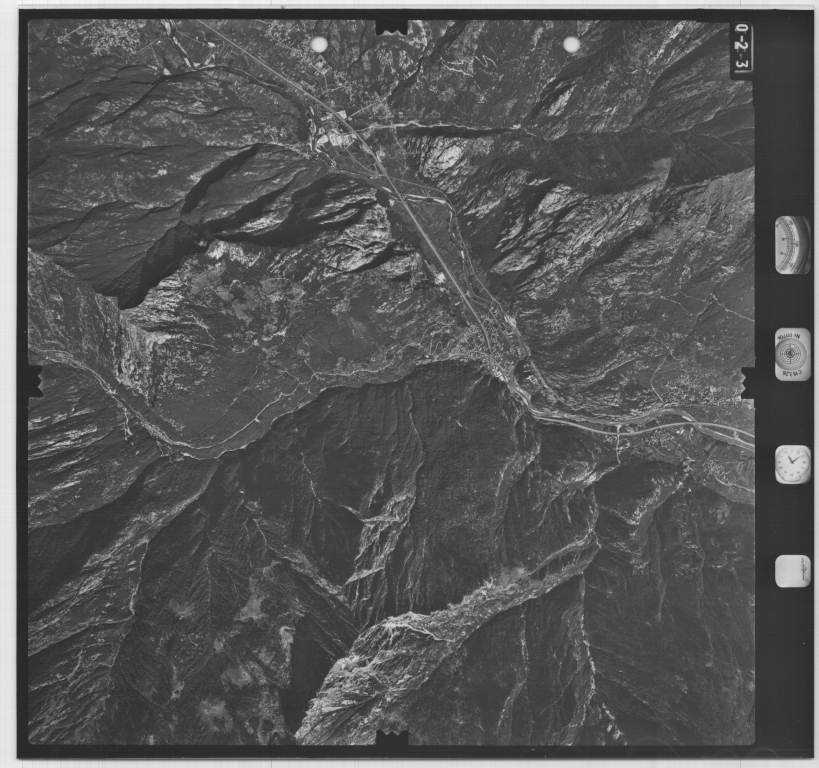Select the bottom edge fiducial notch
The image size is (819, 768).
[391, 740]
